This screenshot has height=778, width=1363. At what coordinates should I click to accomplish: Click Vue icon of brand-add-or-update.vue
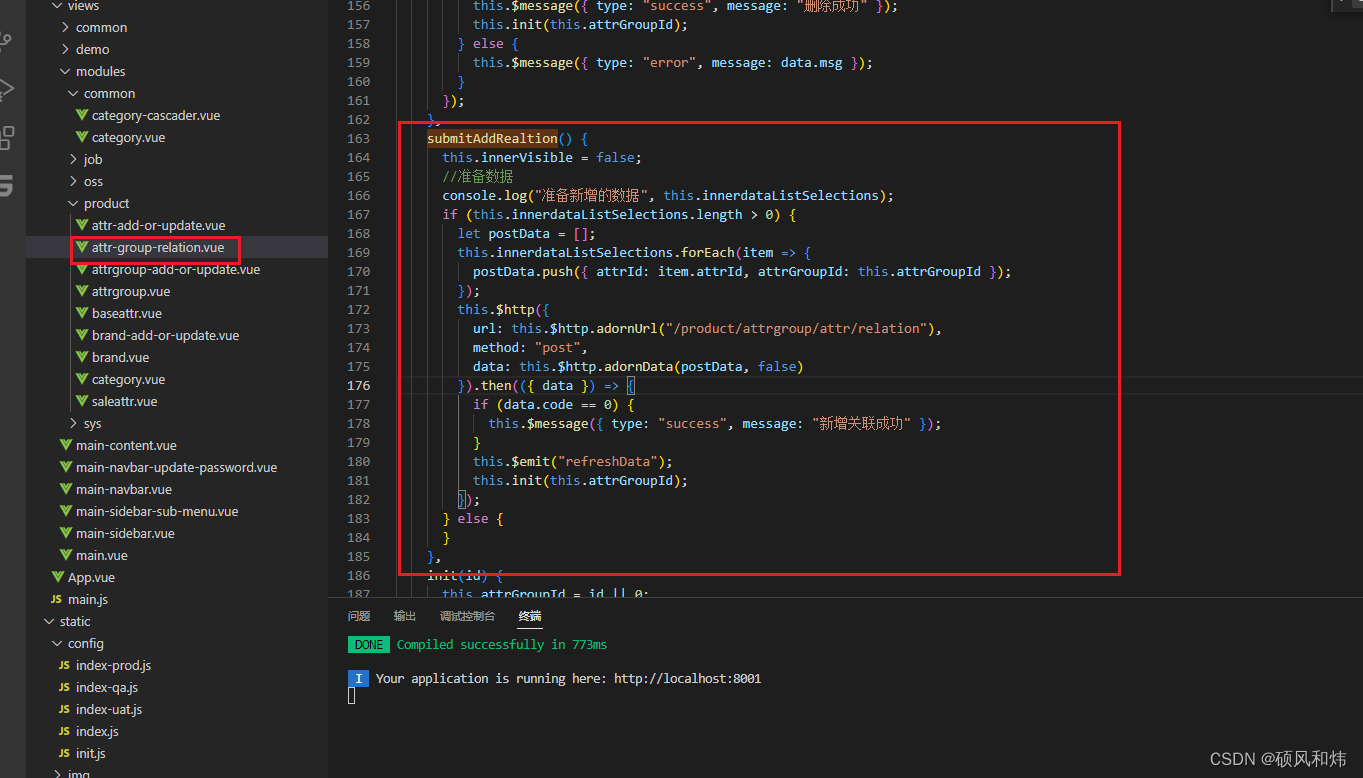point(82,336)
